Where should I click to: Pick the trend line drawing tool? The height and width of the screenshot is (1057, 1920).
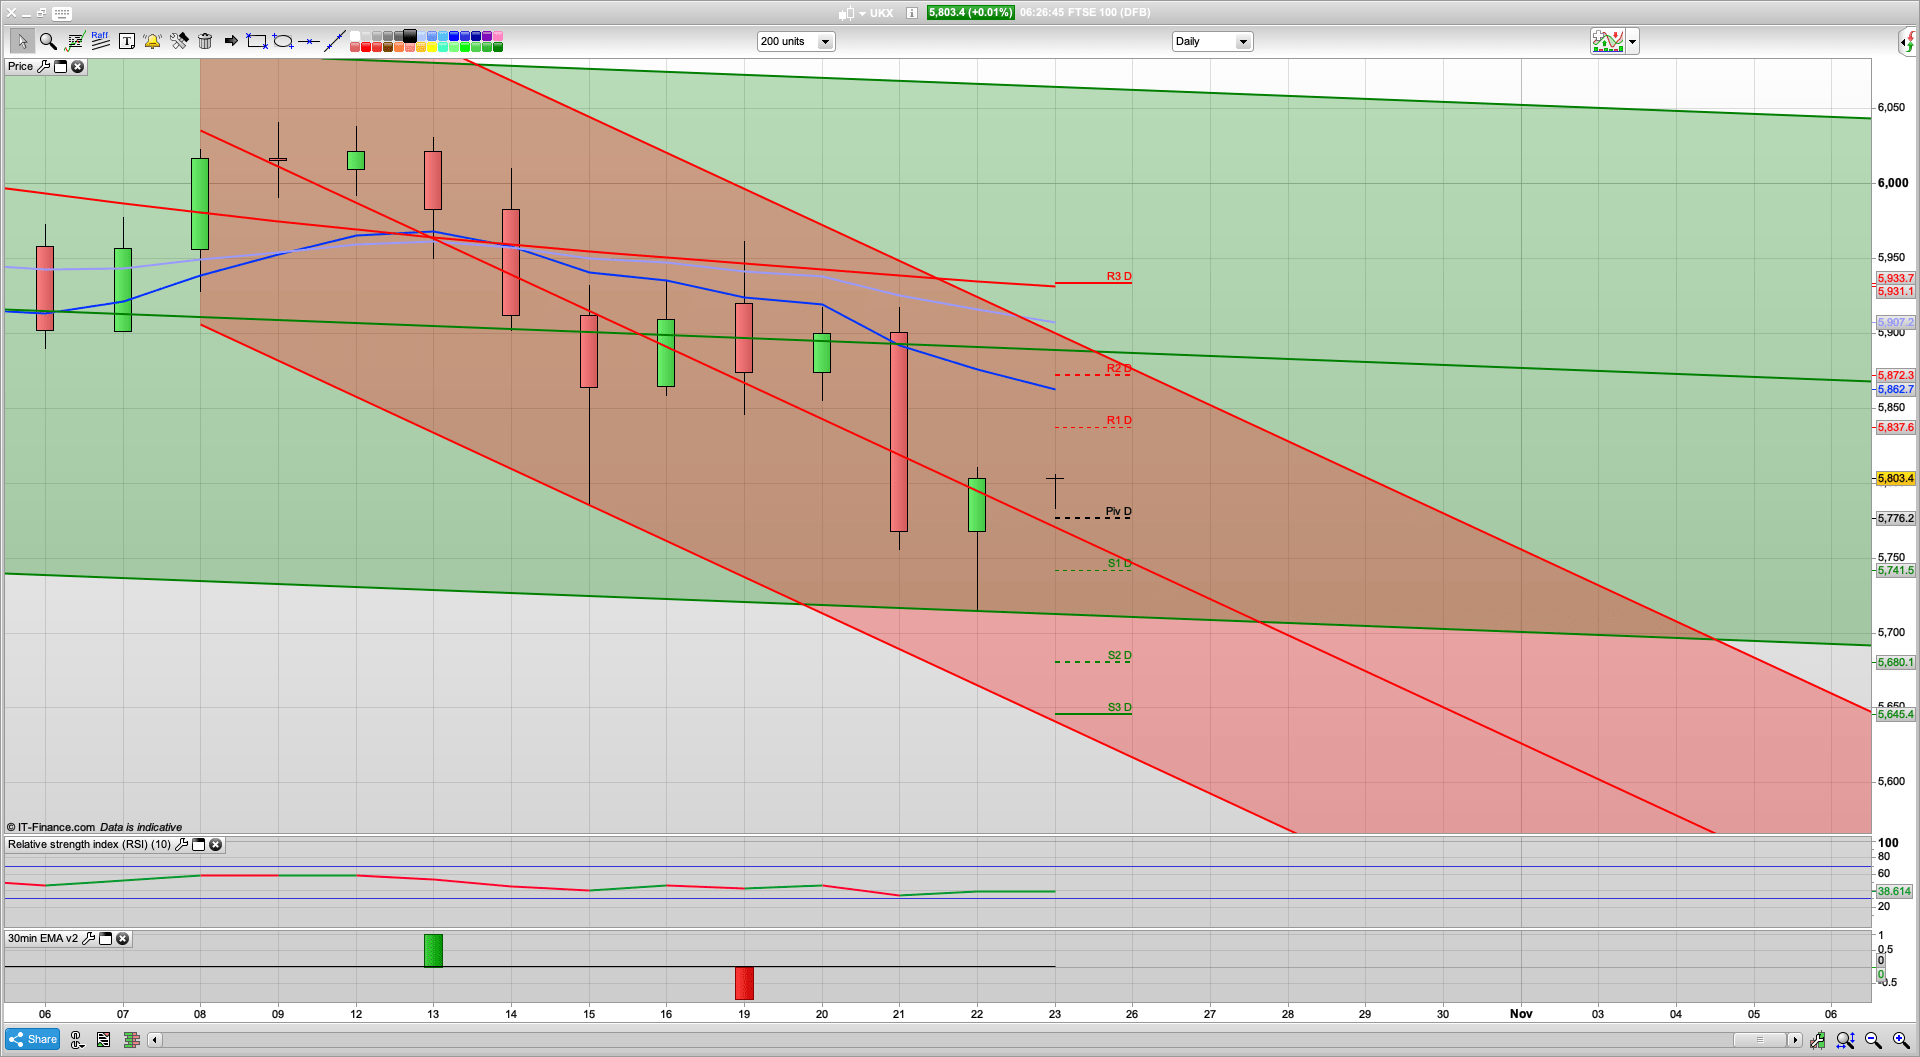337,41
